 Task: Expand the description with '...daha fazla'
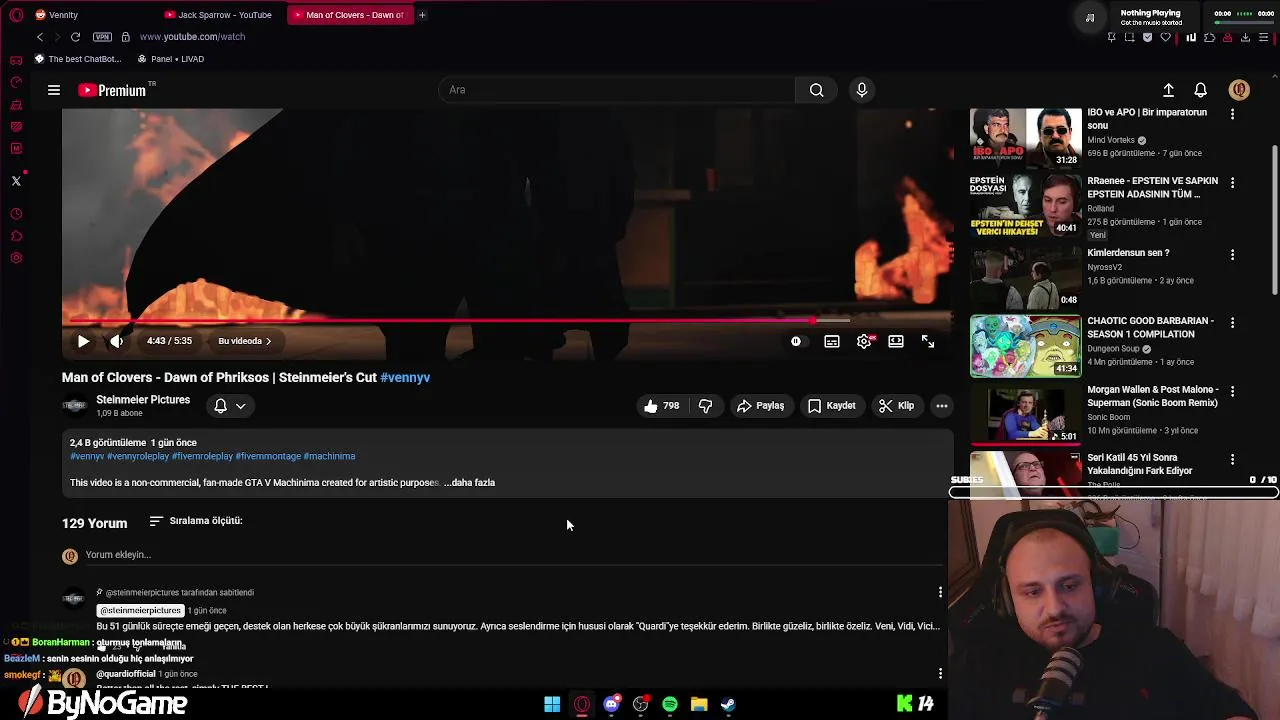[469, 483]
